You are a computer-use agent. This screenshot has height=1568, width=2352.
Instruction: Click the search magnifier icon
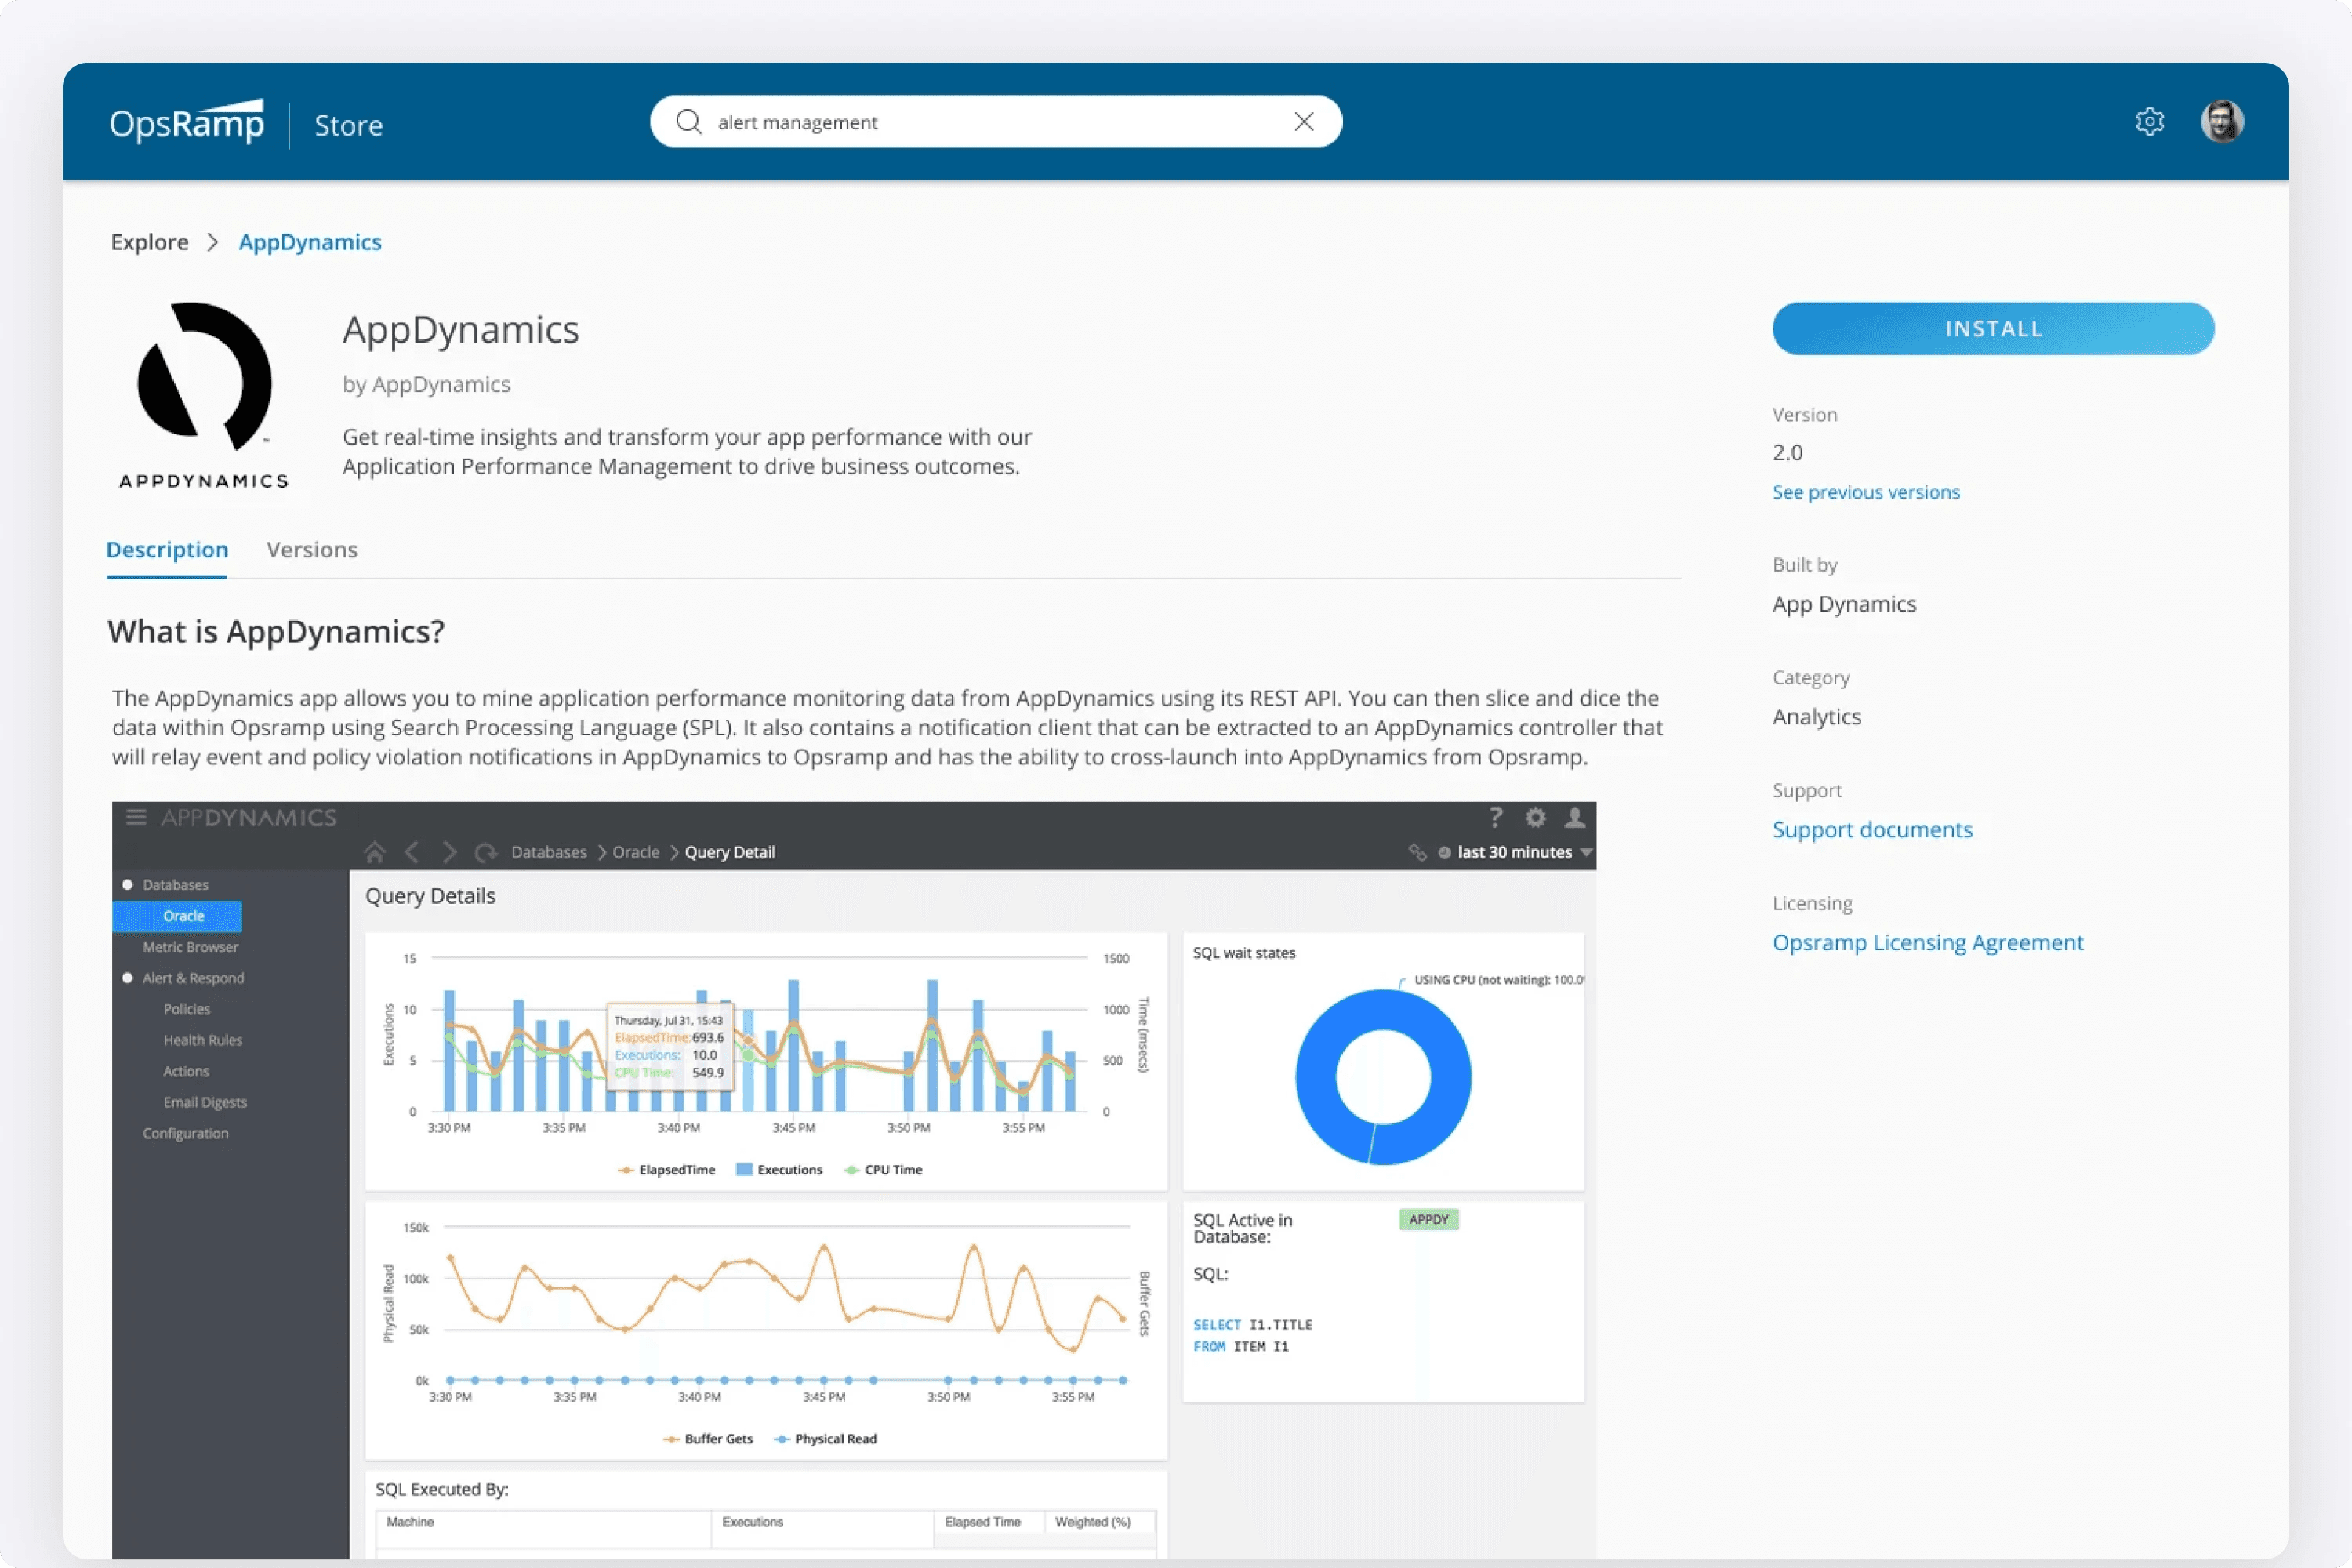[x=689, y=122]
